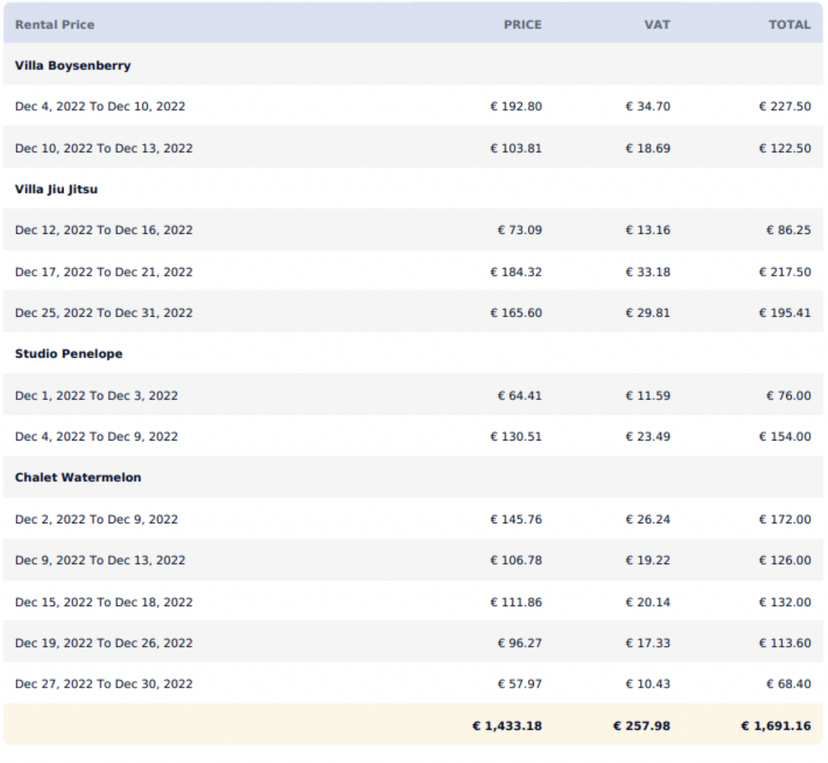Select the PRICE column header
This screenshot has height=763, width=828.
pyautogui.click(x=521, y=24)
